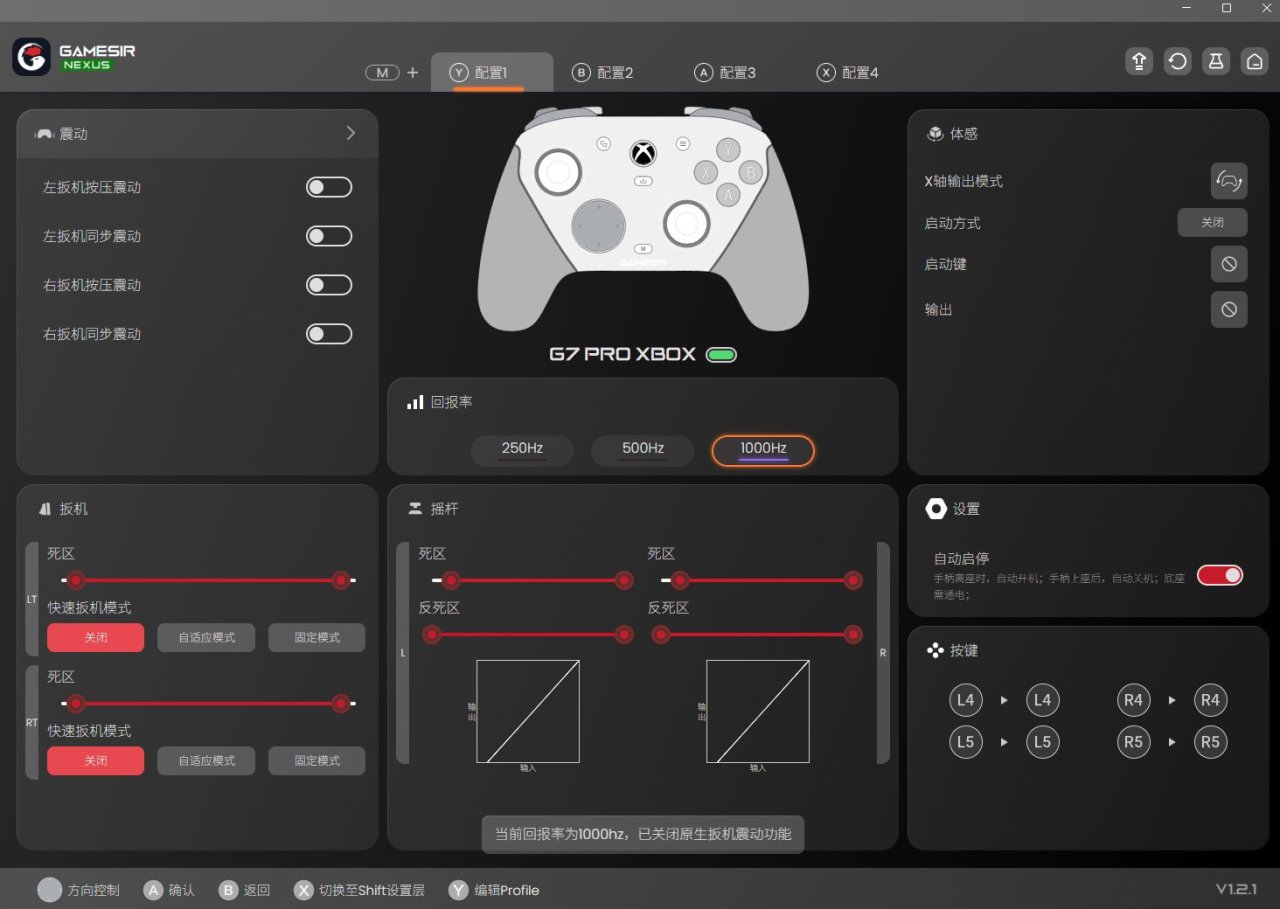Open the R4 mapping target selector
Viewport: 1280px width, 909px height.
coord(1210,700)
